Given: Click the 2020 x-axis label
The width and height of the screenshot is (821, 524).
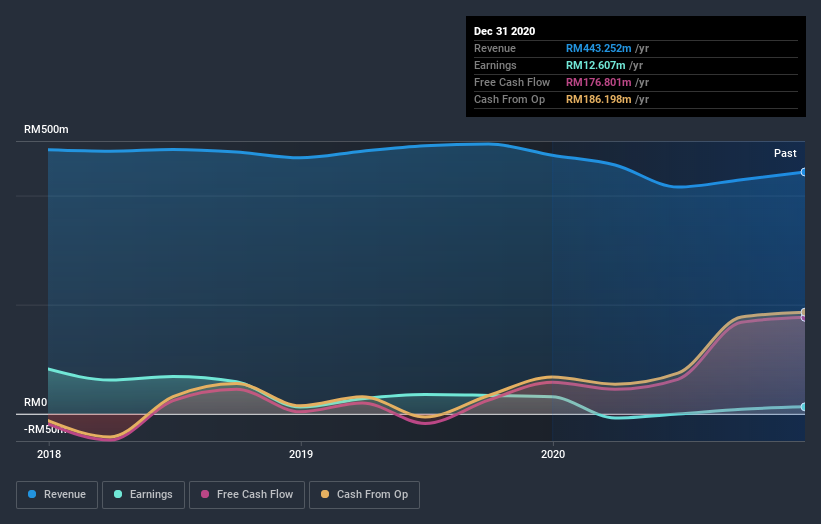Looking at the screenshot, I should click(553, 454).
